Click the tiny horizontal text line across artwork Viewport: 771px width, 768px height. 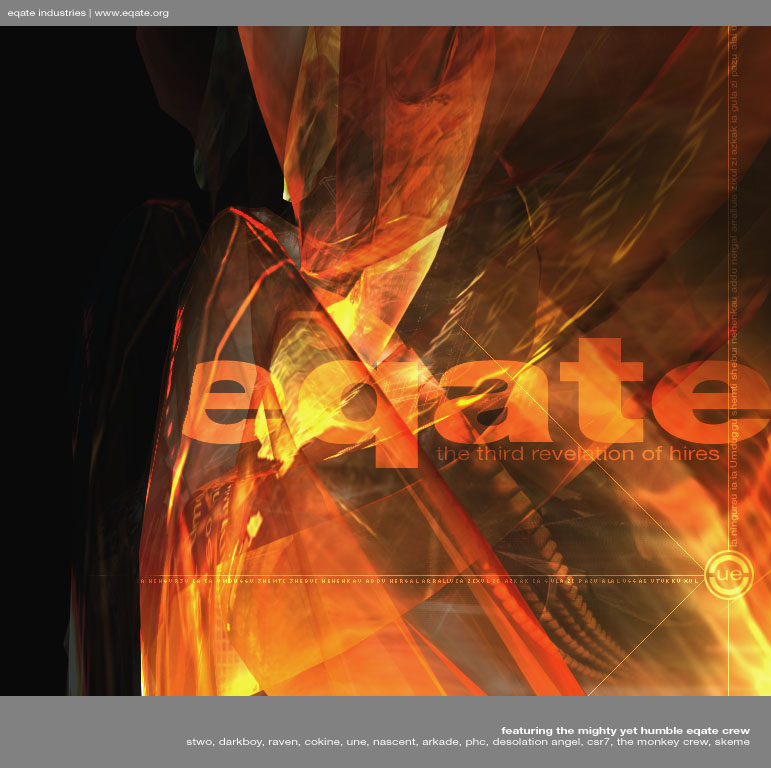420,579
